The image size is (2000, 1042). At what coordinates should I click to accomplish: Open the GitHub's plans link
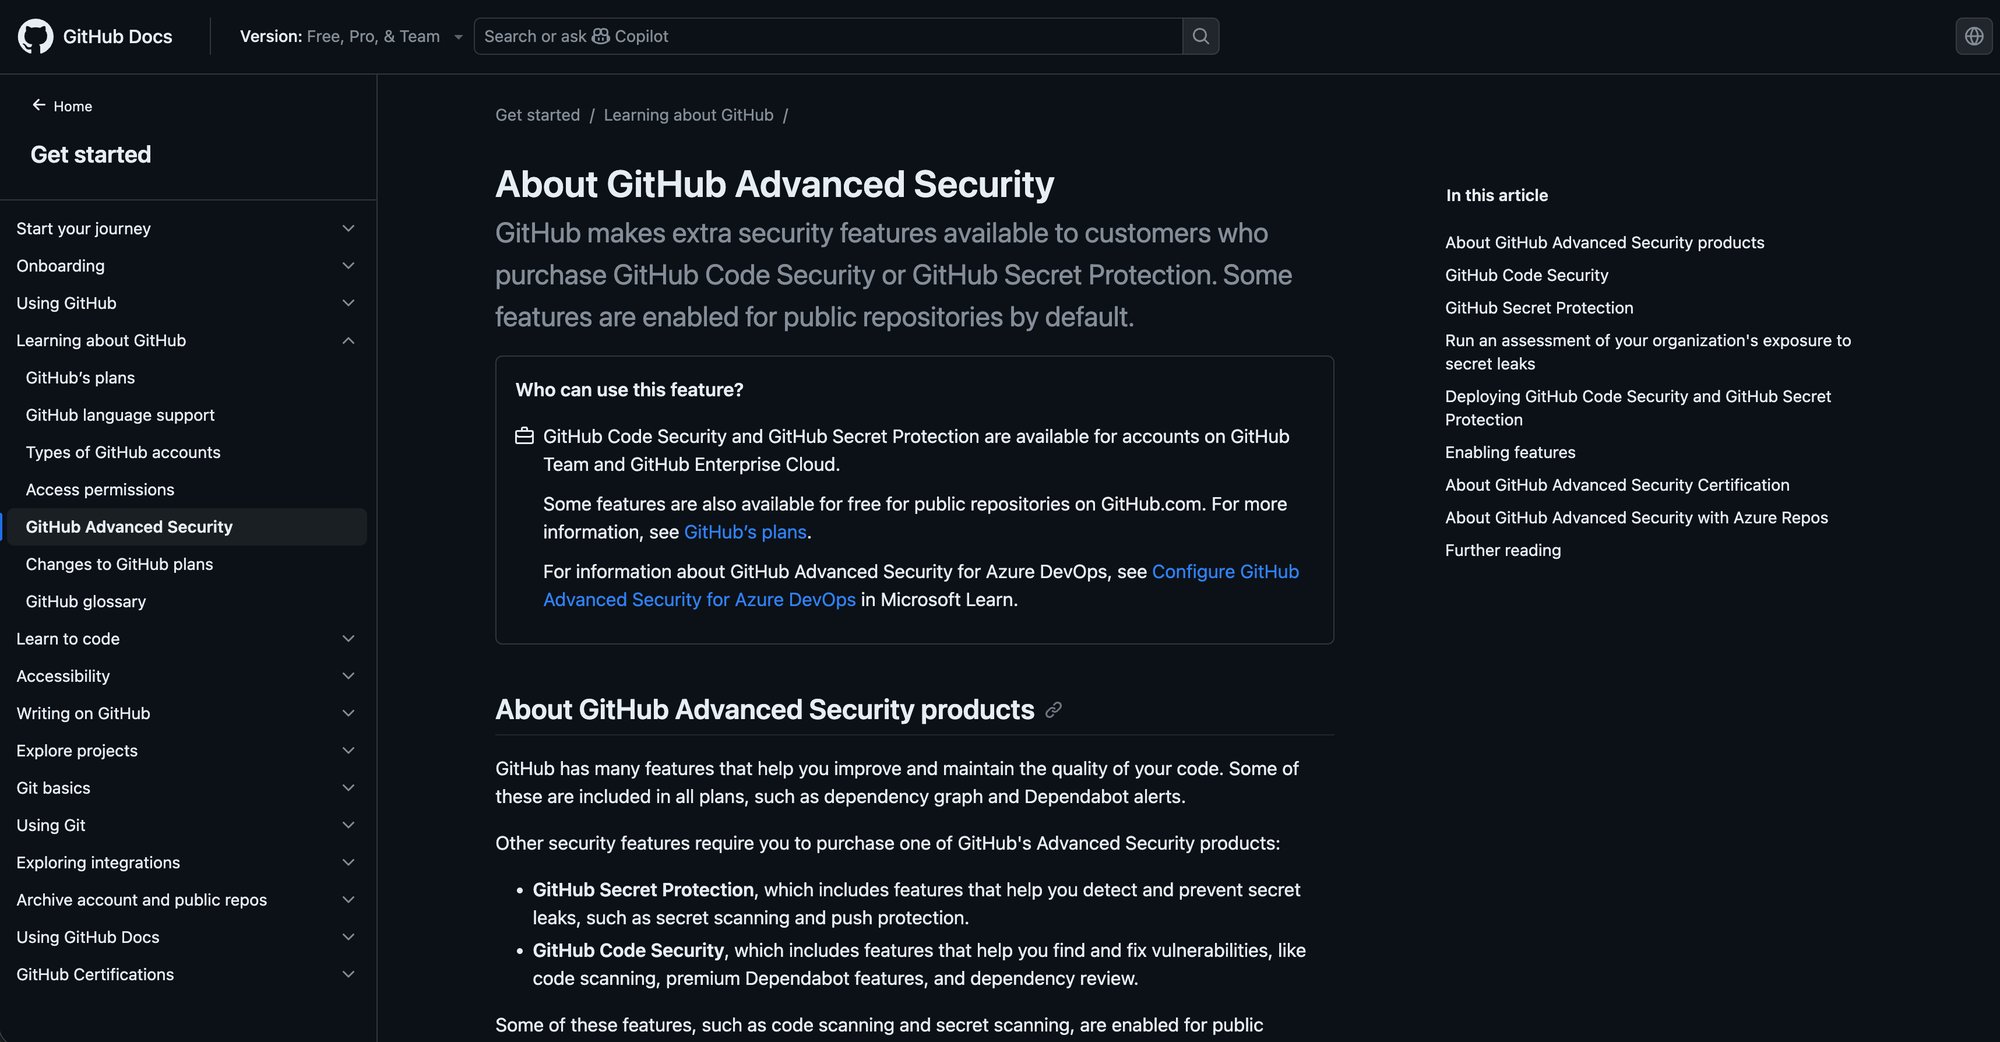744,532
